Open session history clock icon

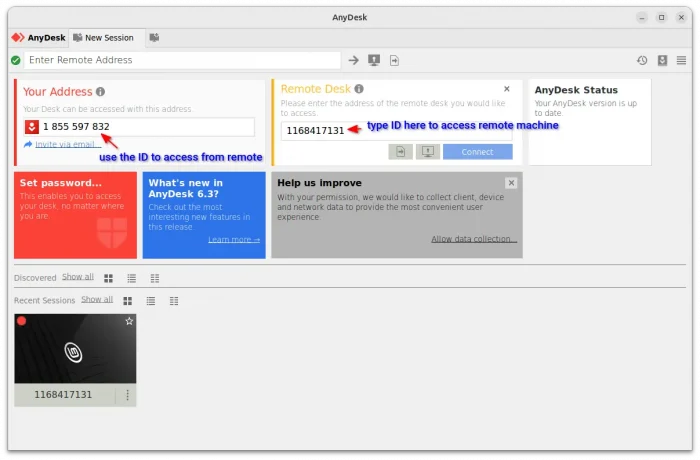[x=642, y=60]
